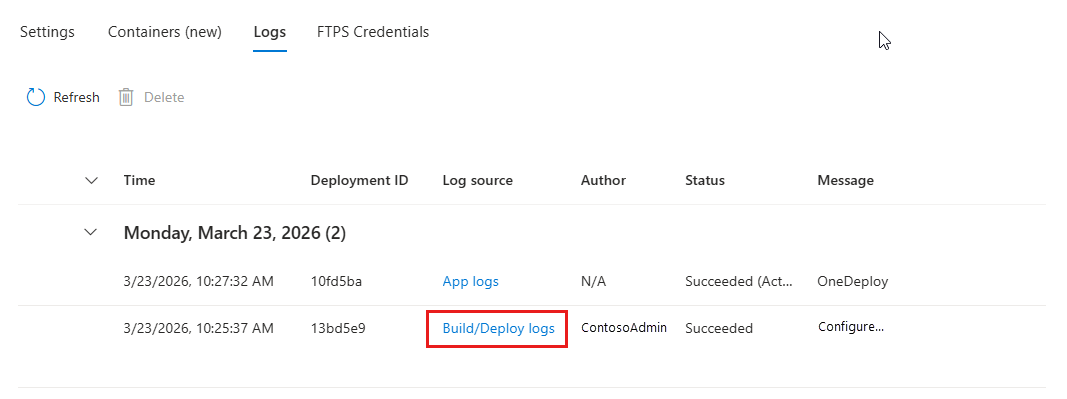Open the Containers (new) tab
1067x399 pixels.
pyautogui.click(x=165, y=32)
